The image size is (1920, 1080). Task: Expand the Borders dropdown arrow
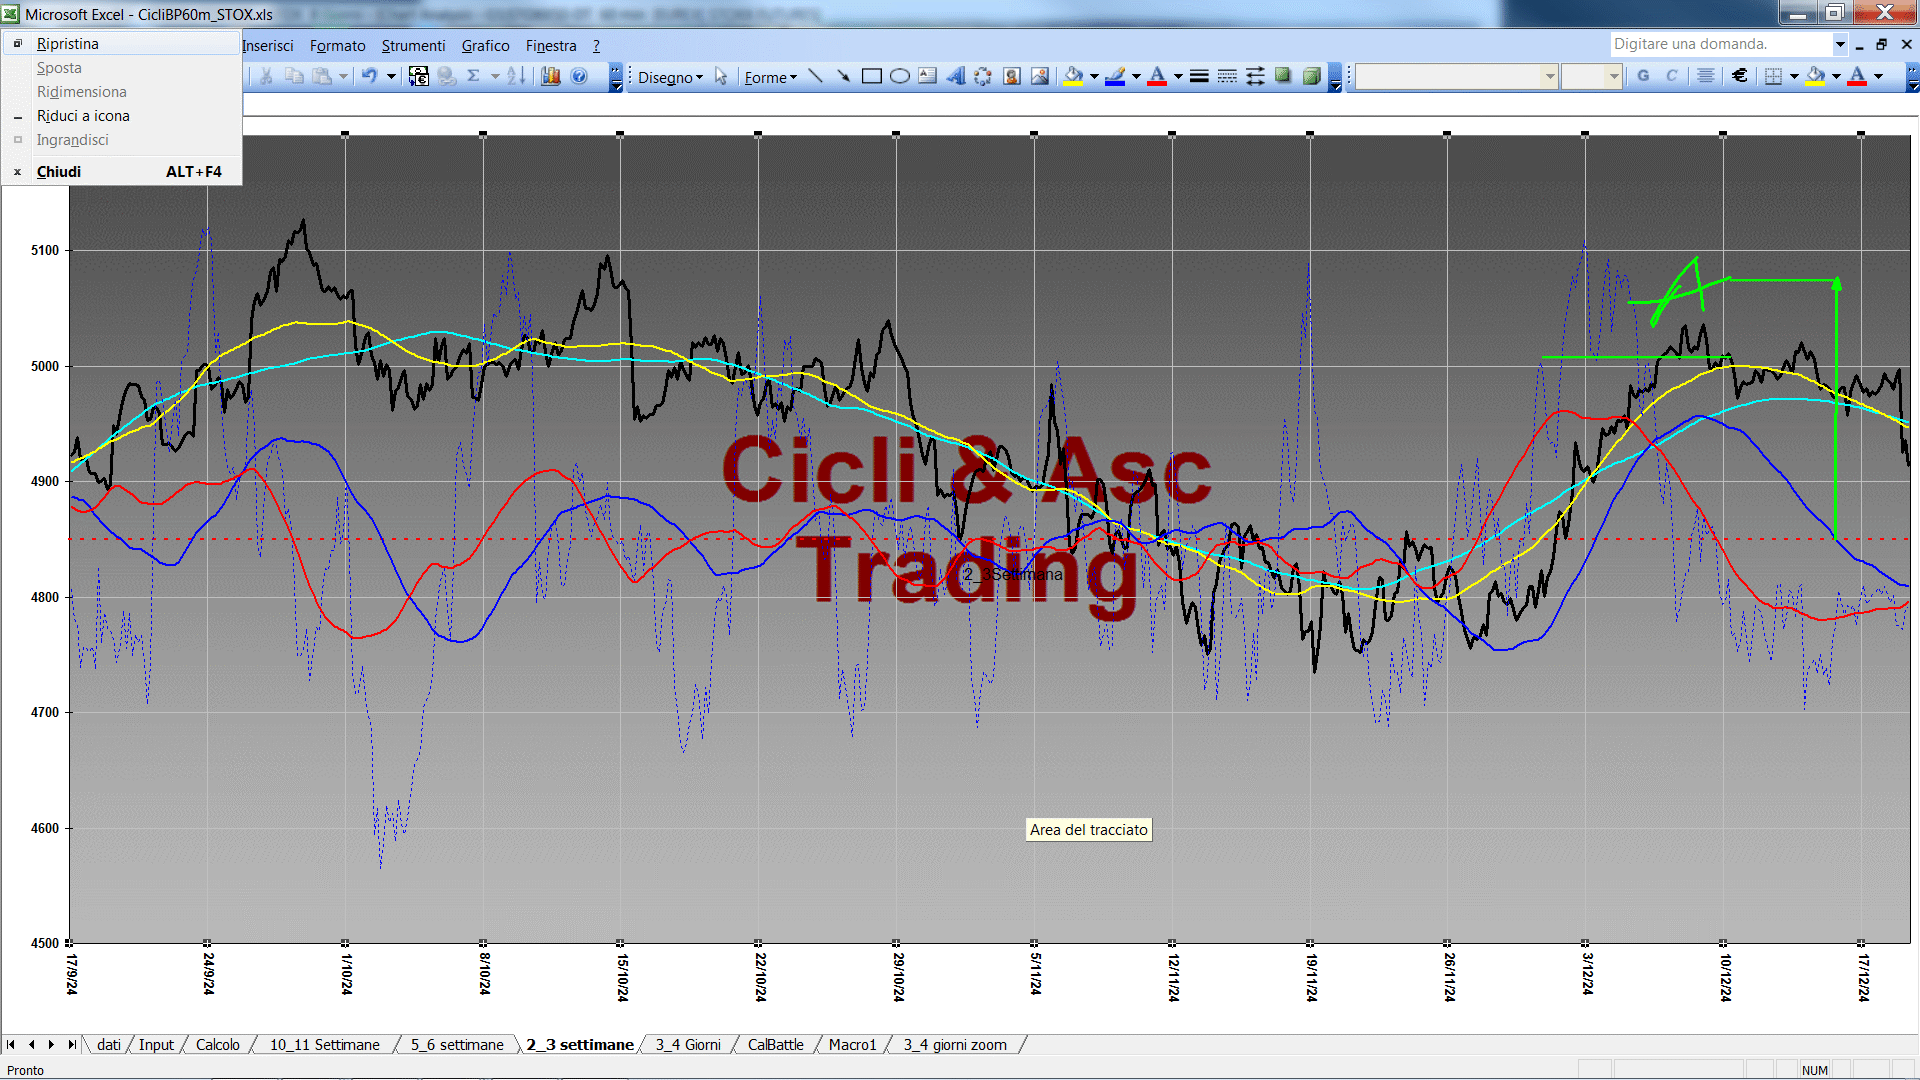coord(1794,76)
